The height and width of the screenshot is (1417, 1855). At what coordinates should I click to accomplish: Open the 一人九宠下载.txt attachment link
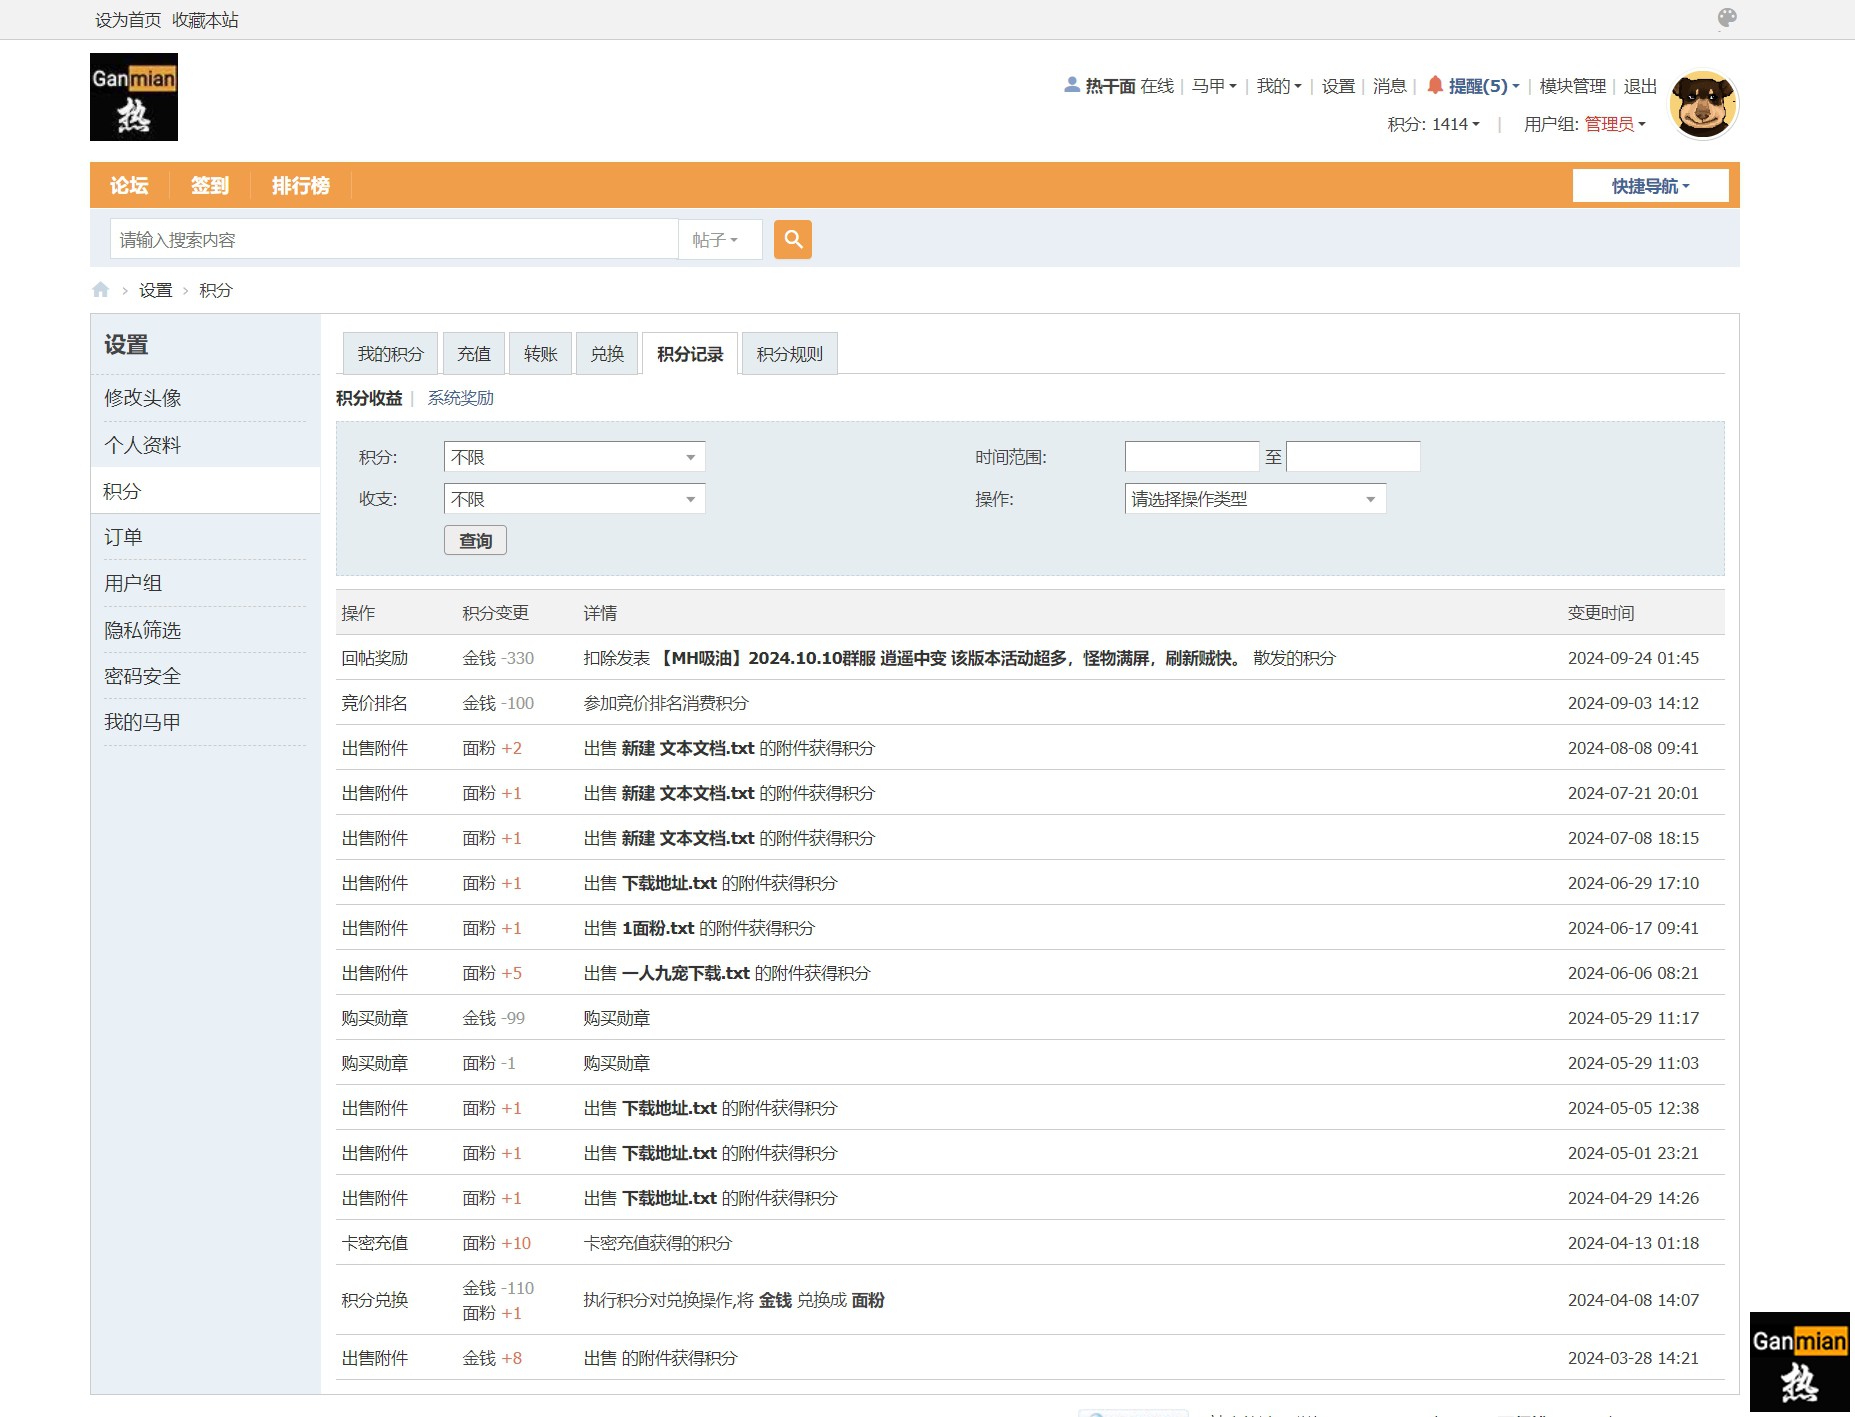pyautogui.click(x=686, y=973)
